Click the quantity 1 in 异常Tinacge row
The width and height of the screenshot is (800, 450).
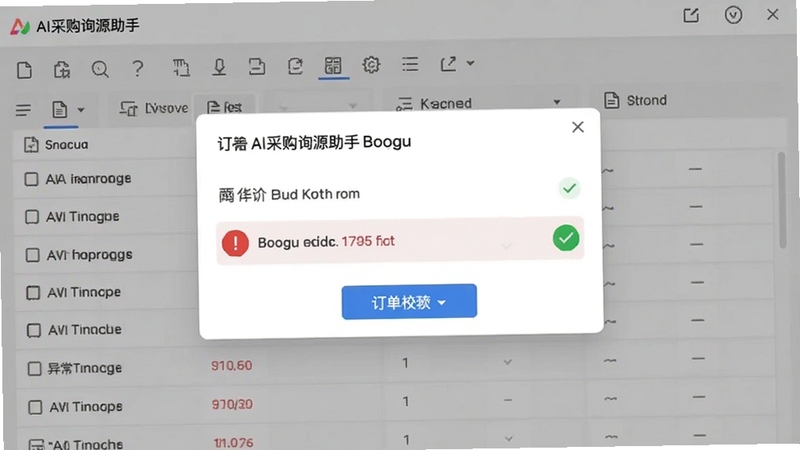tap(405, 363)
